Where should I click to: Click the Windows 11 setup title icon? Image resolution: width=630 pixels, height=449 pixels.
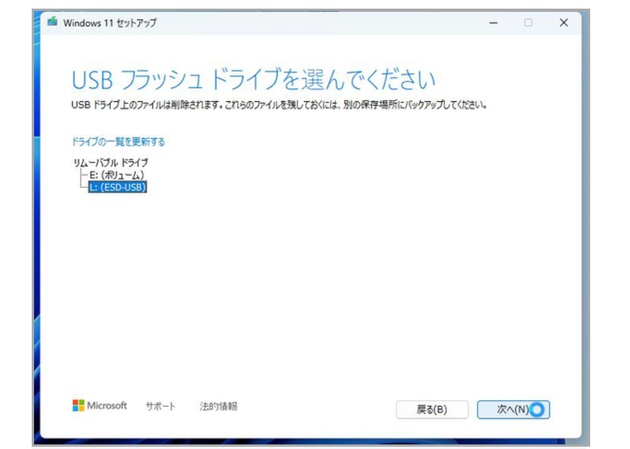pos(52,22)
